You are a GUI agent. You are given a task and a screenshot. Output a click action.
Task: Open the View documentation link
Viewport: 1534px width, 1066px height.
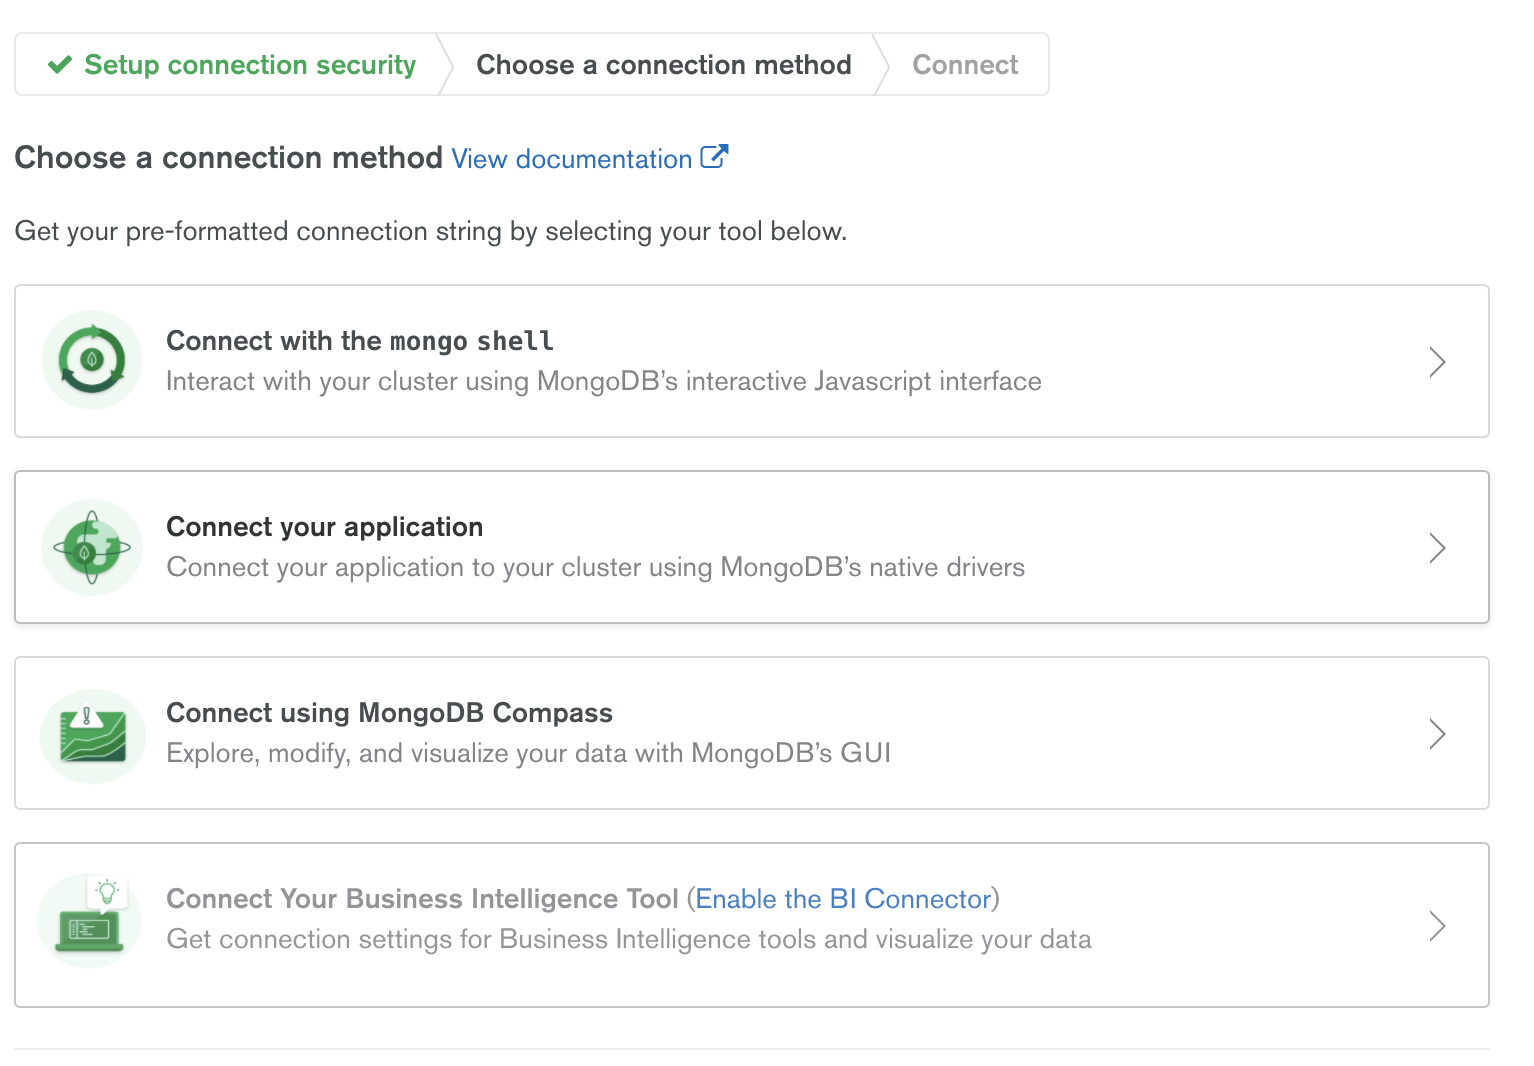(571, 159)
